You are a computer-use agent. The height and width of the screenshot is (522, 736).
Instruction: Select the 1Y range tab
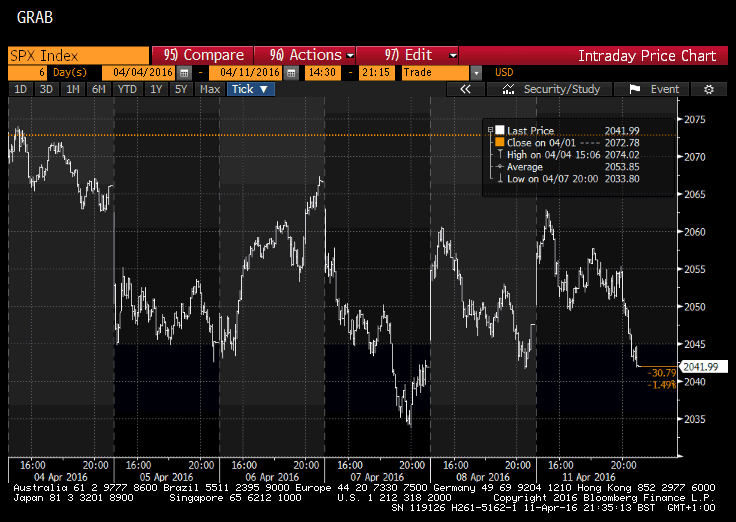(156, 89)
